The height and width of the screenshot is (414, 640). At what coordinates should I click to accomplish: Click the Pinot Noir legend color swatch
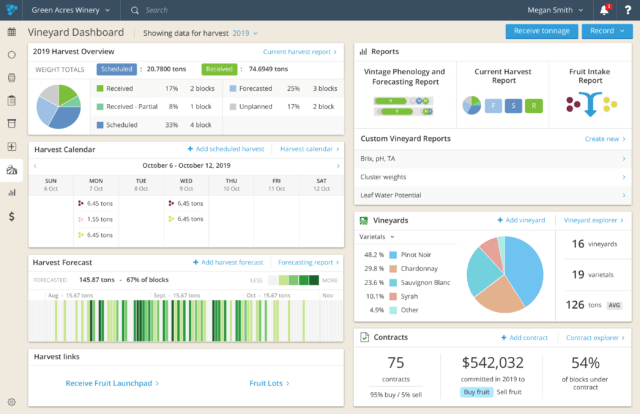click(x=394, y=255)
